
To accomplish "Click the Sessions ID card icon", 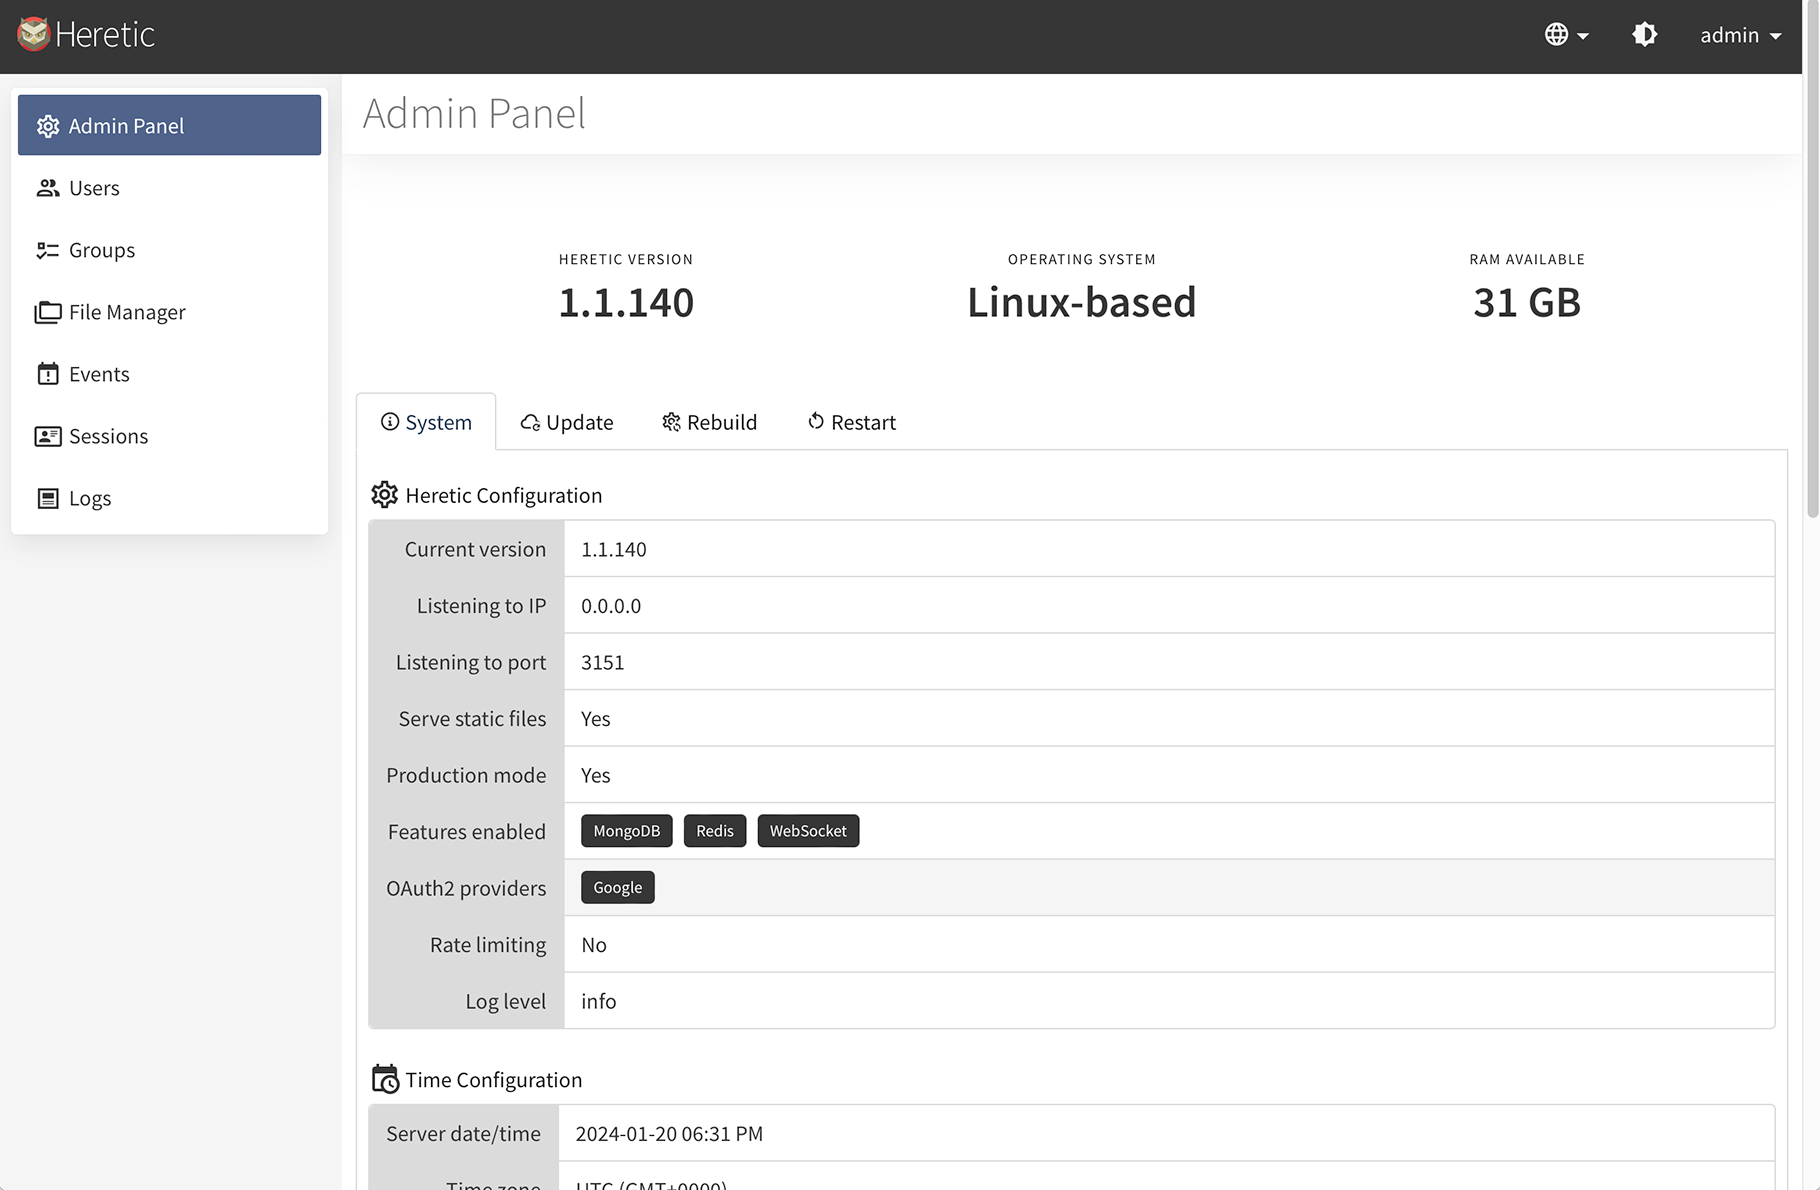I will coord(48,436).
